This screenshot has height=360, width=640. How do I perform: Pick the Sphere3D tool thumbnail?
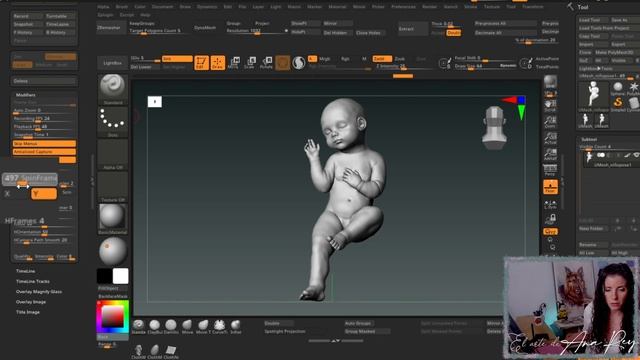618,88
